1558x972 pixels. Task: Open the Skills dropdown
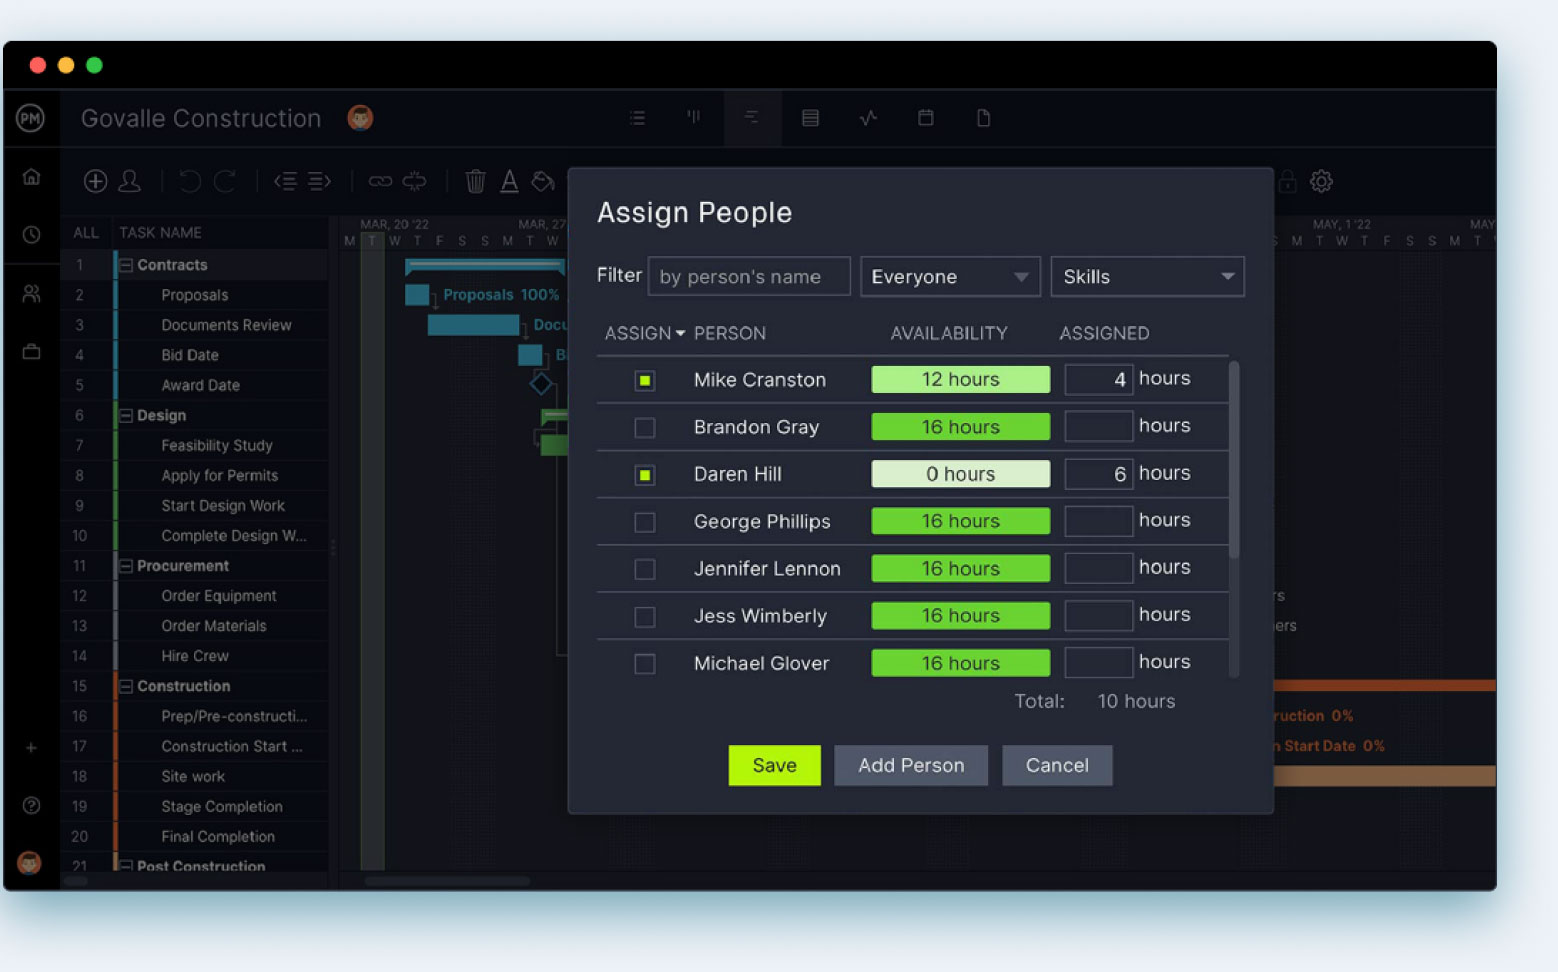(1147, 276)
